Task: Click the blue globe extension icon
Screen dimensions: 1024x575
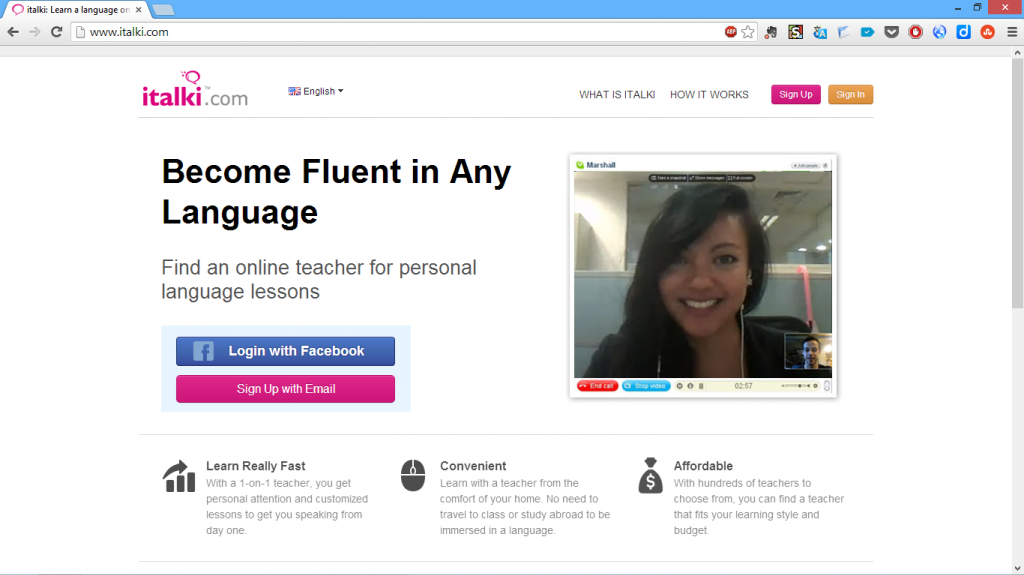Action: point(939,31)
